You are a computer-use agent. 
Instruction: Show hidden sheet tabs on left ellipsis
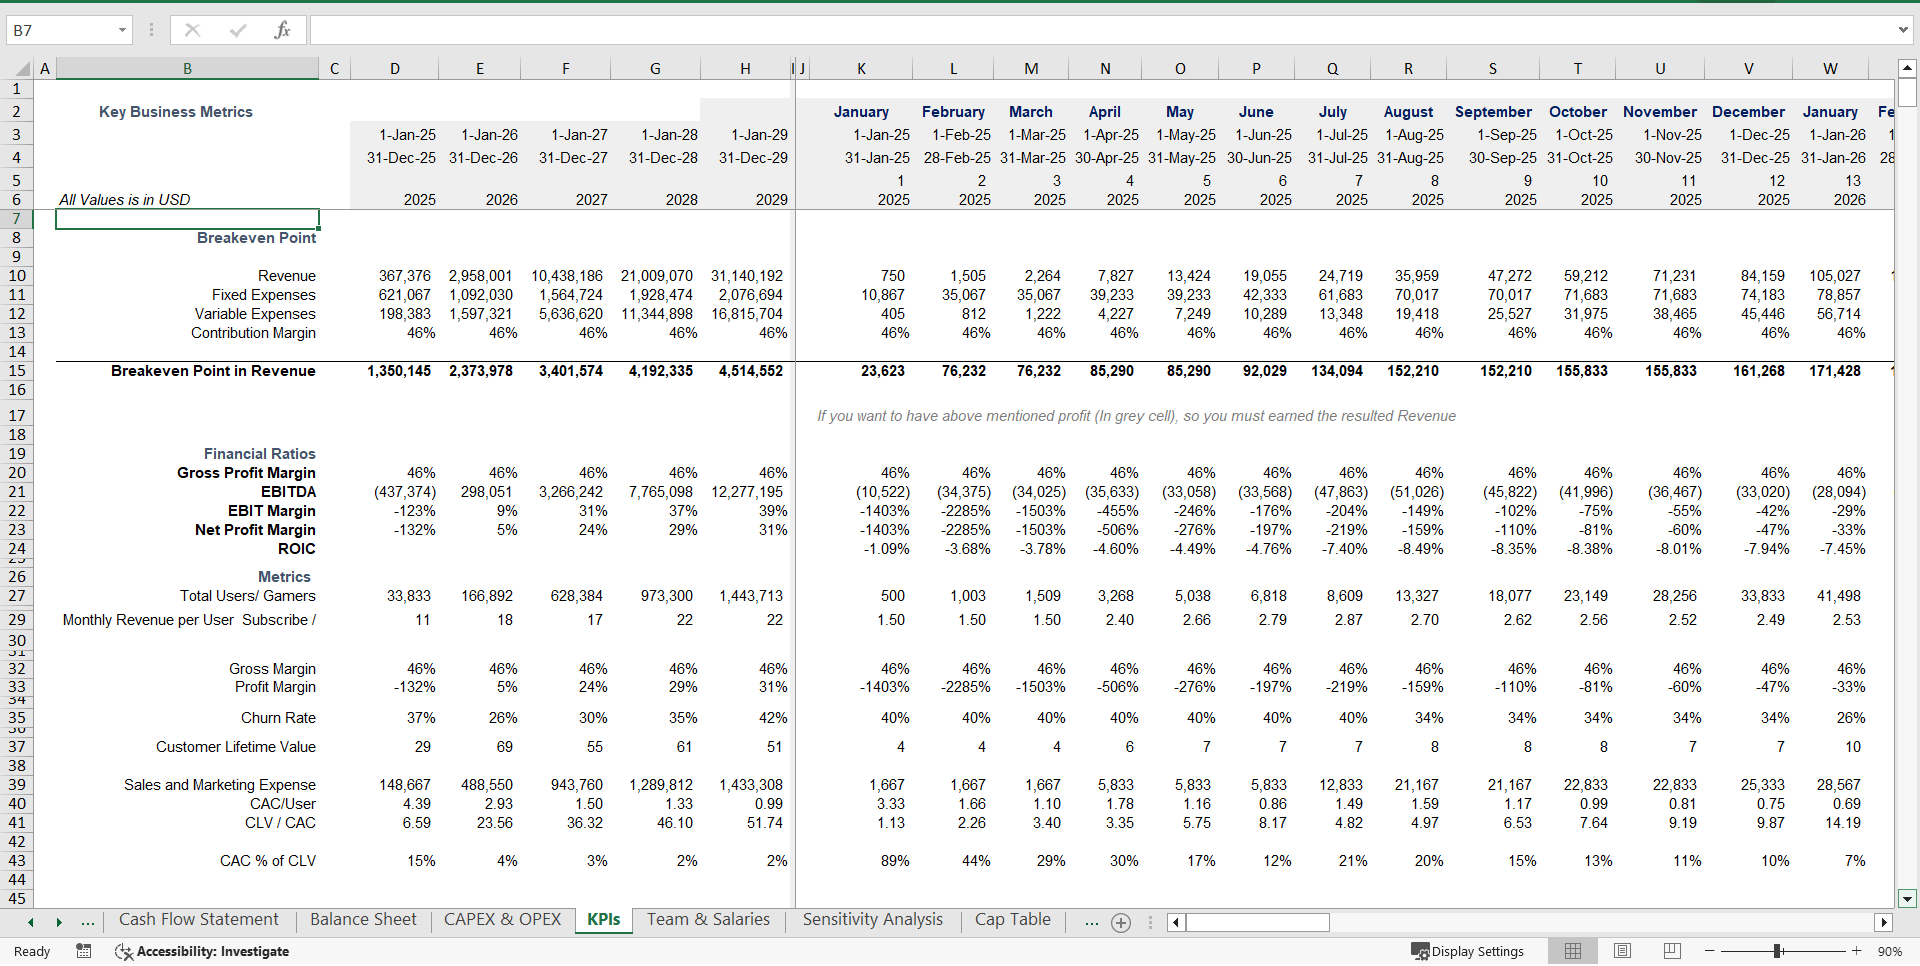click(88, 922)
